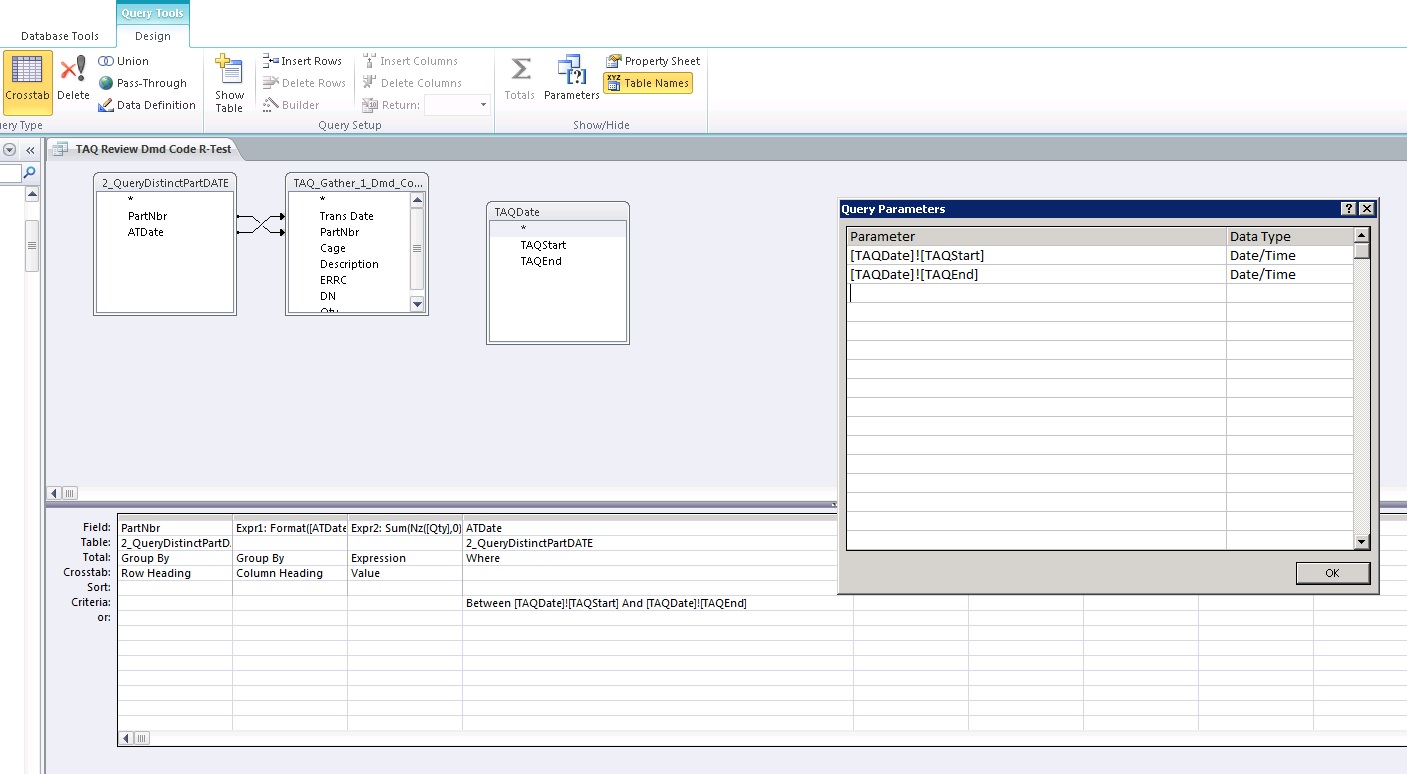Click the empty third parameter row

(1036, 293)
